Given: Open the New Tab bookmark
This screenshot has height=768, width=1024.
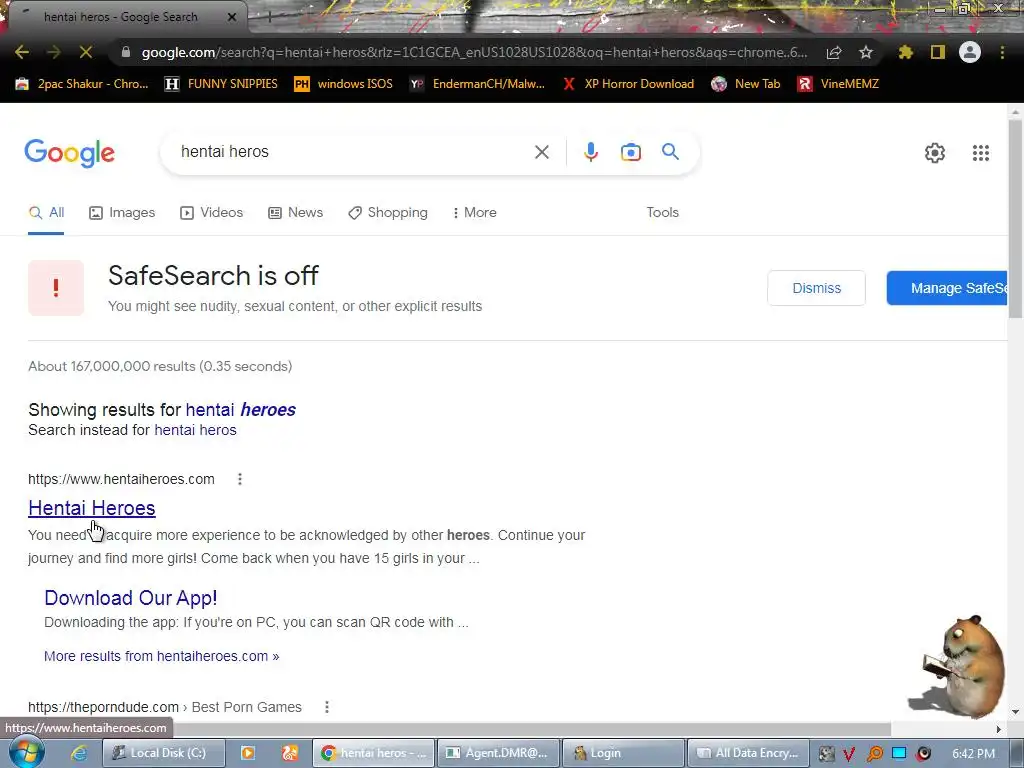Looking at the screenshot, I should [746, 84].
